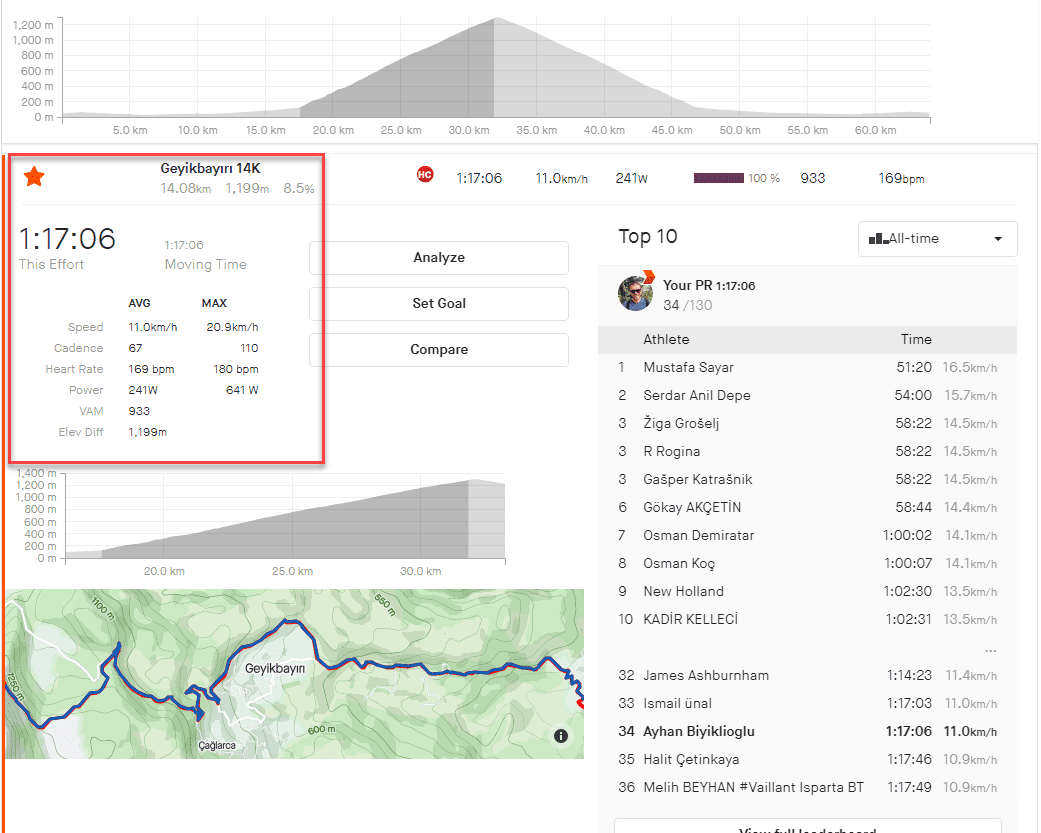Open Gökay AKÇETİN athlete profile
The image size is (1041, 833).
pos(692,508)
